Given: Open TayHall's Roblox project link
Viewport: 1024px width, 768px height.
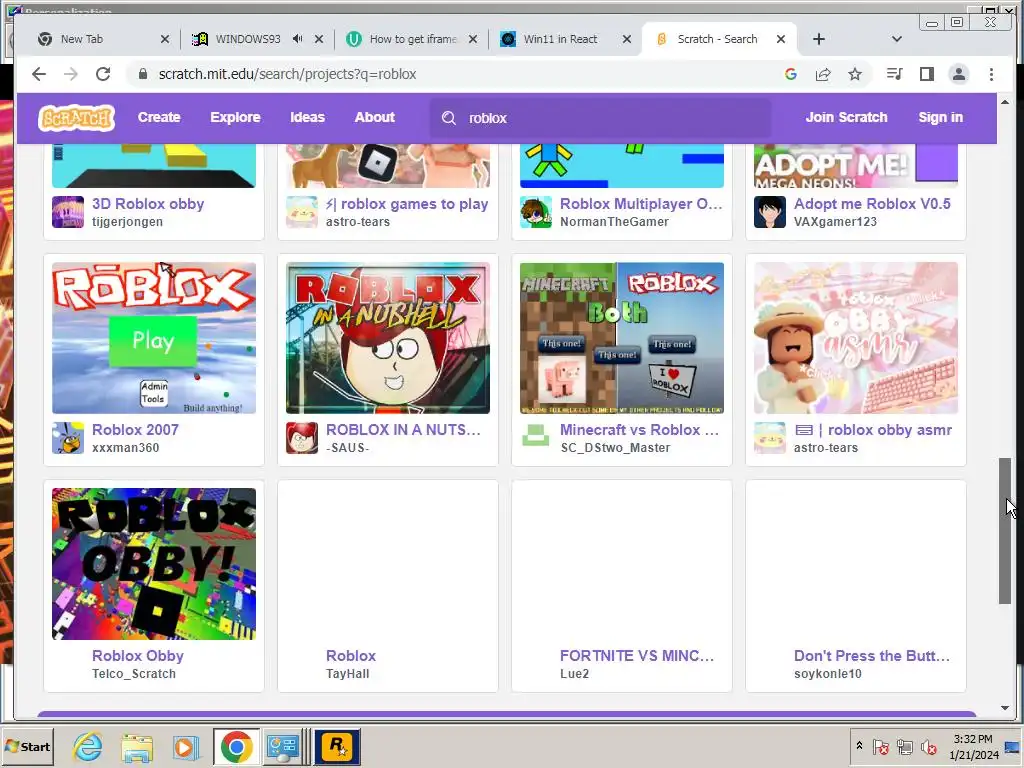Looking at the screenshot, I should (x=351, y=656).
